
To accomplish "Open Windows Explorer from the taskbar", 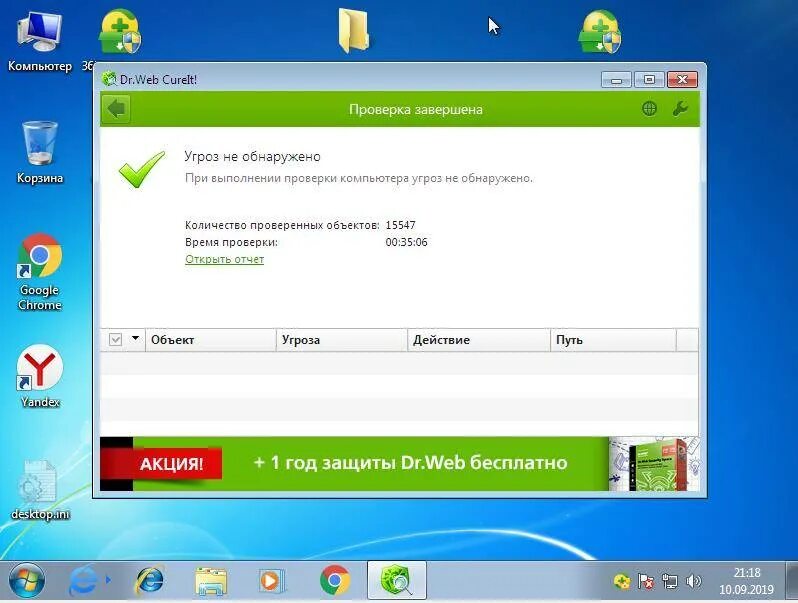I will [211, 581].
